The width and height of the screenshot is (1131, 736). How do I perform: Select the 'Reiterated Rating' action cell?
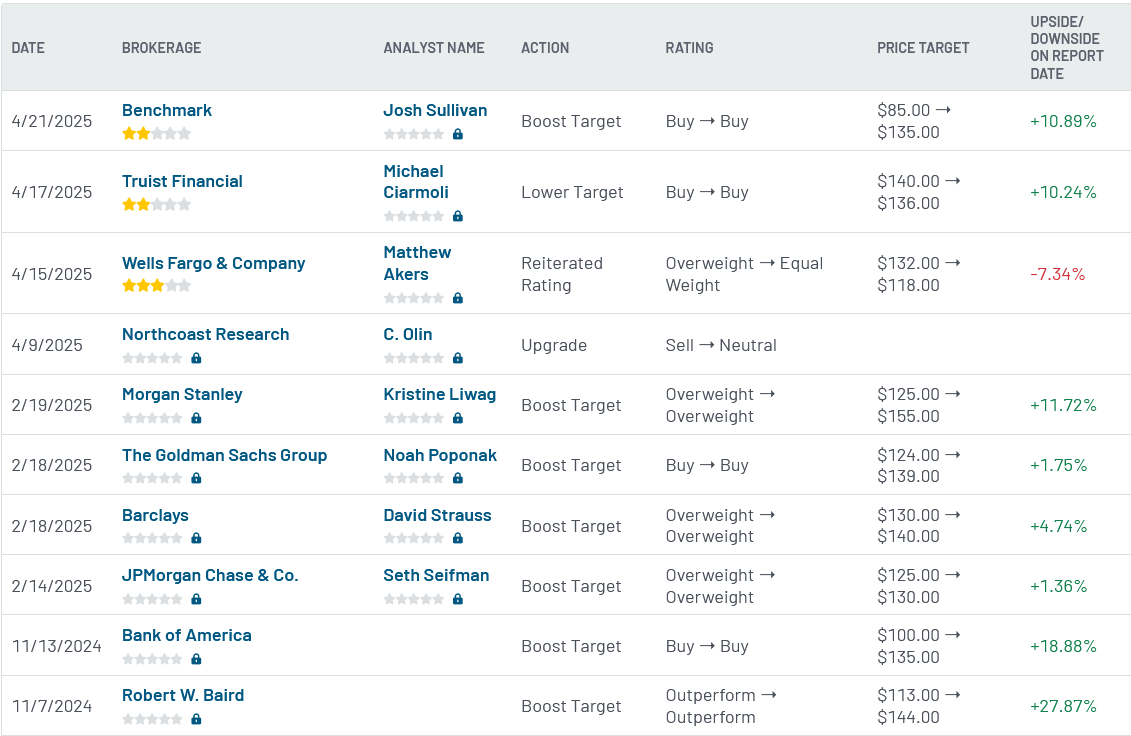pyautogui.click(x=562, y=274)
